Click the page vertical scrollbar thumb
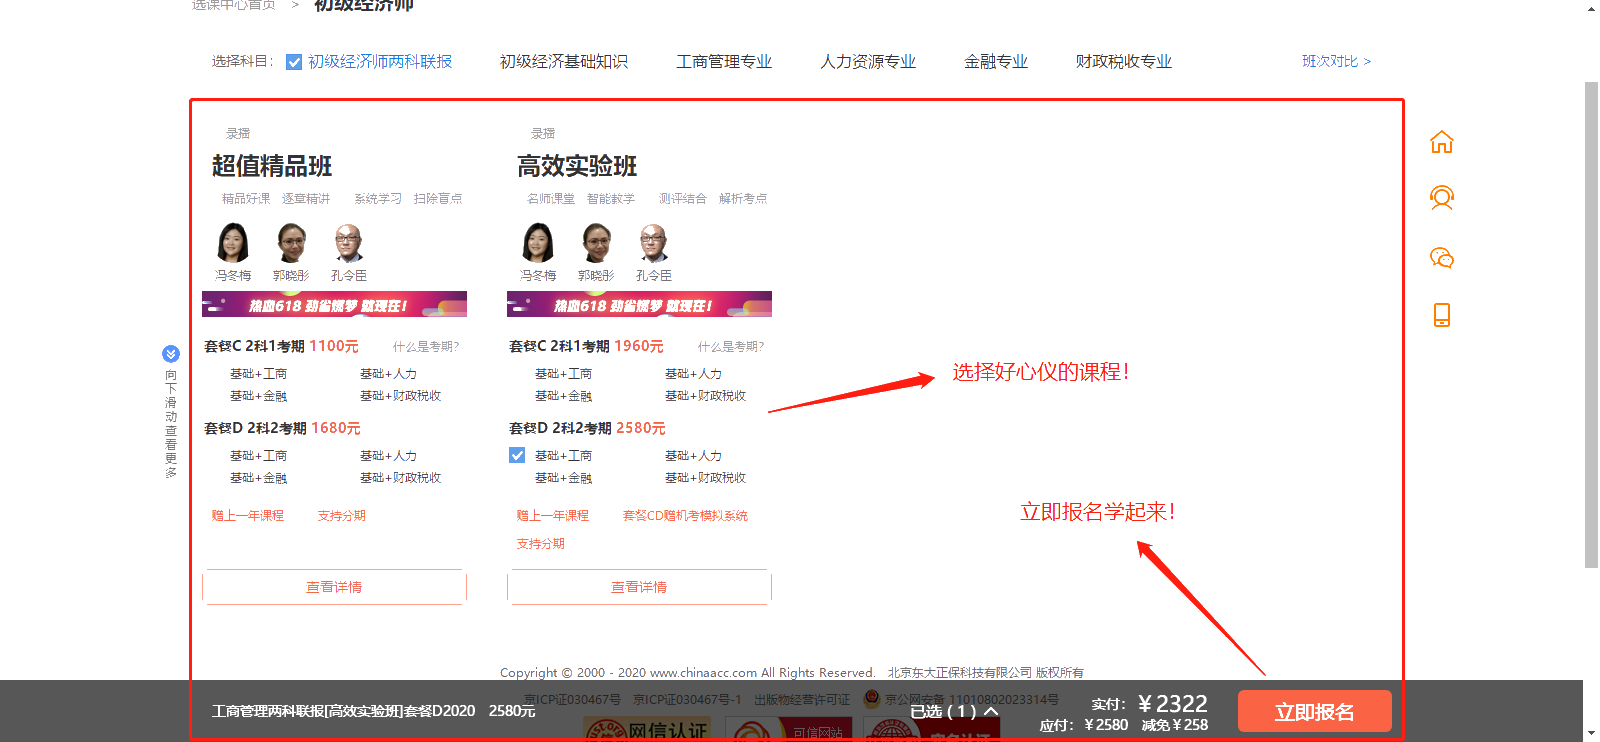 (1591, 320)
